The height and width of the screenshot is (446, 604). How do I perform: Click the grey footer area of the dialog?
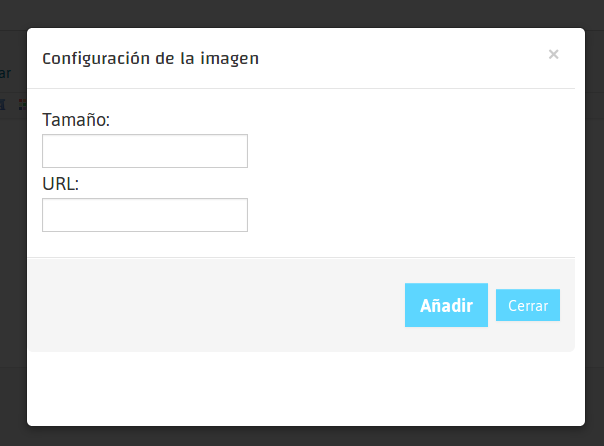tap(200, 305)
